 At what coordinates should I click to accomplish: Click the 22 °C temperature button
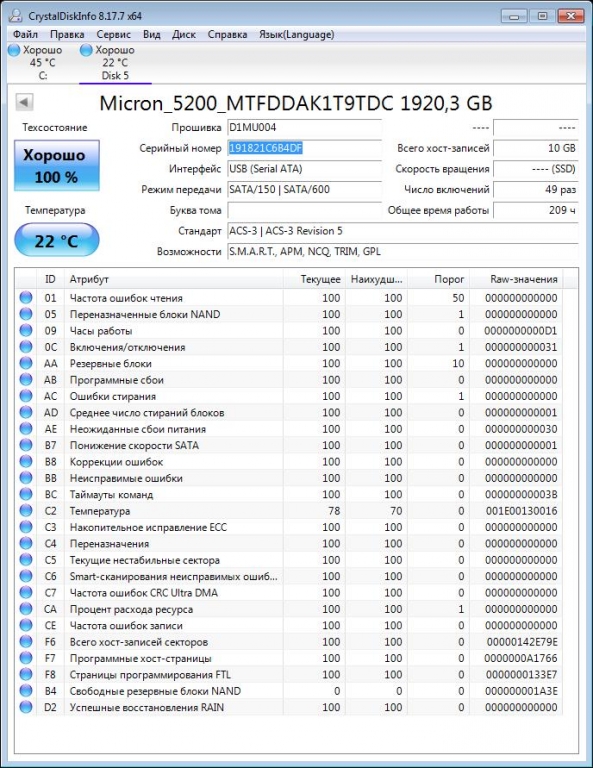(x=56, y=240)
